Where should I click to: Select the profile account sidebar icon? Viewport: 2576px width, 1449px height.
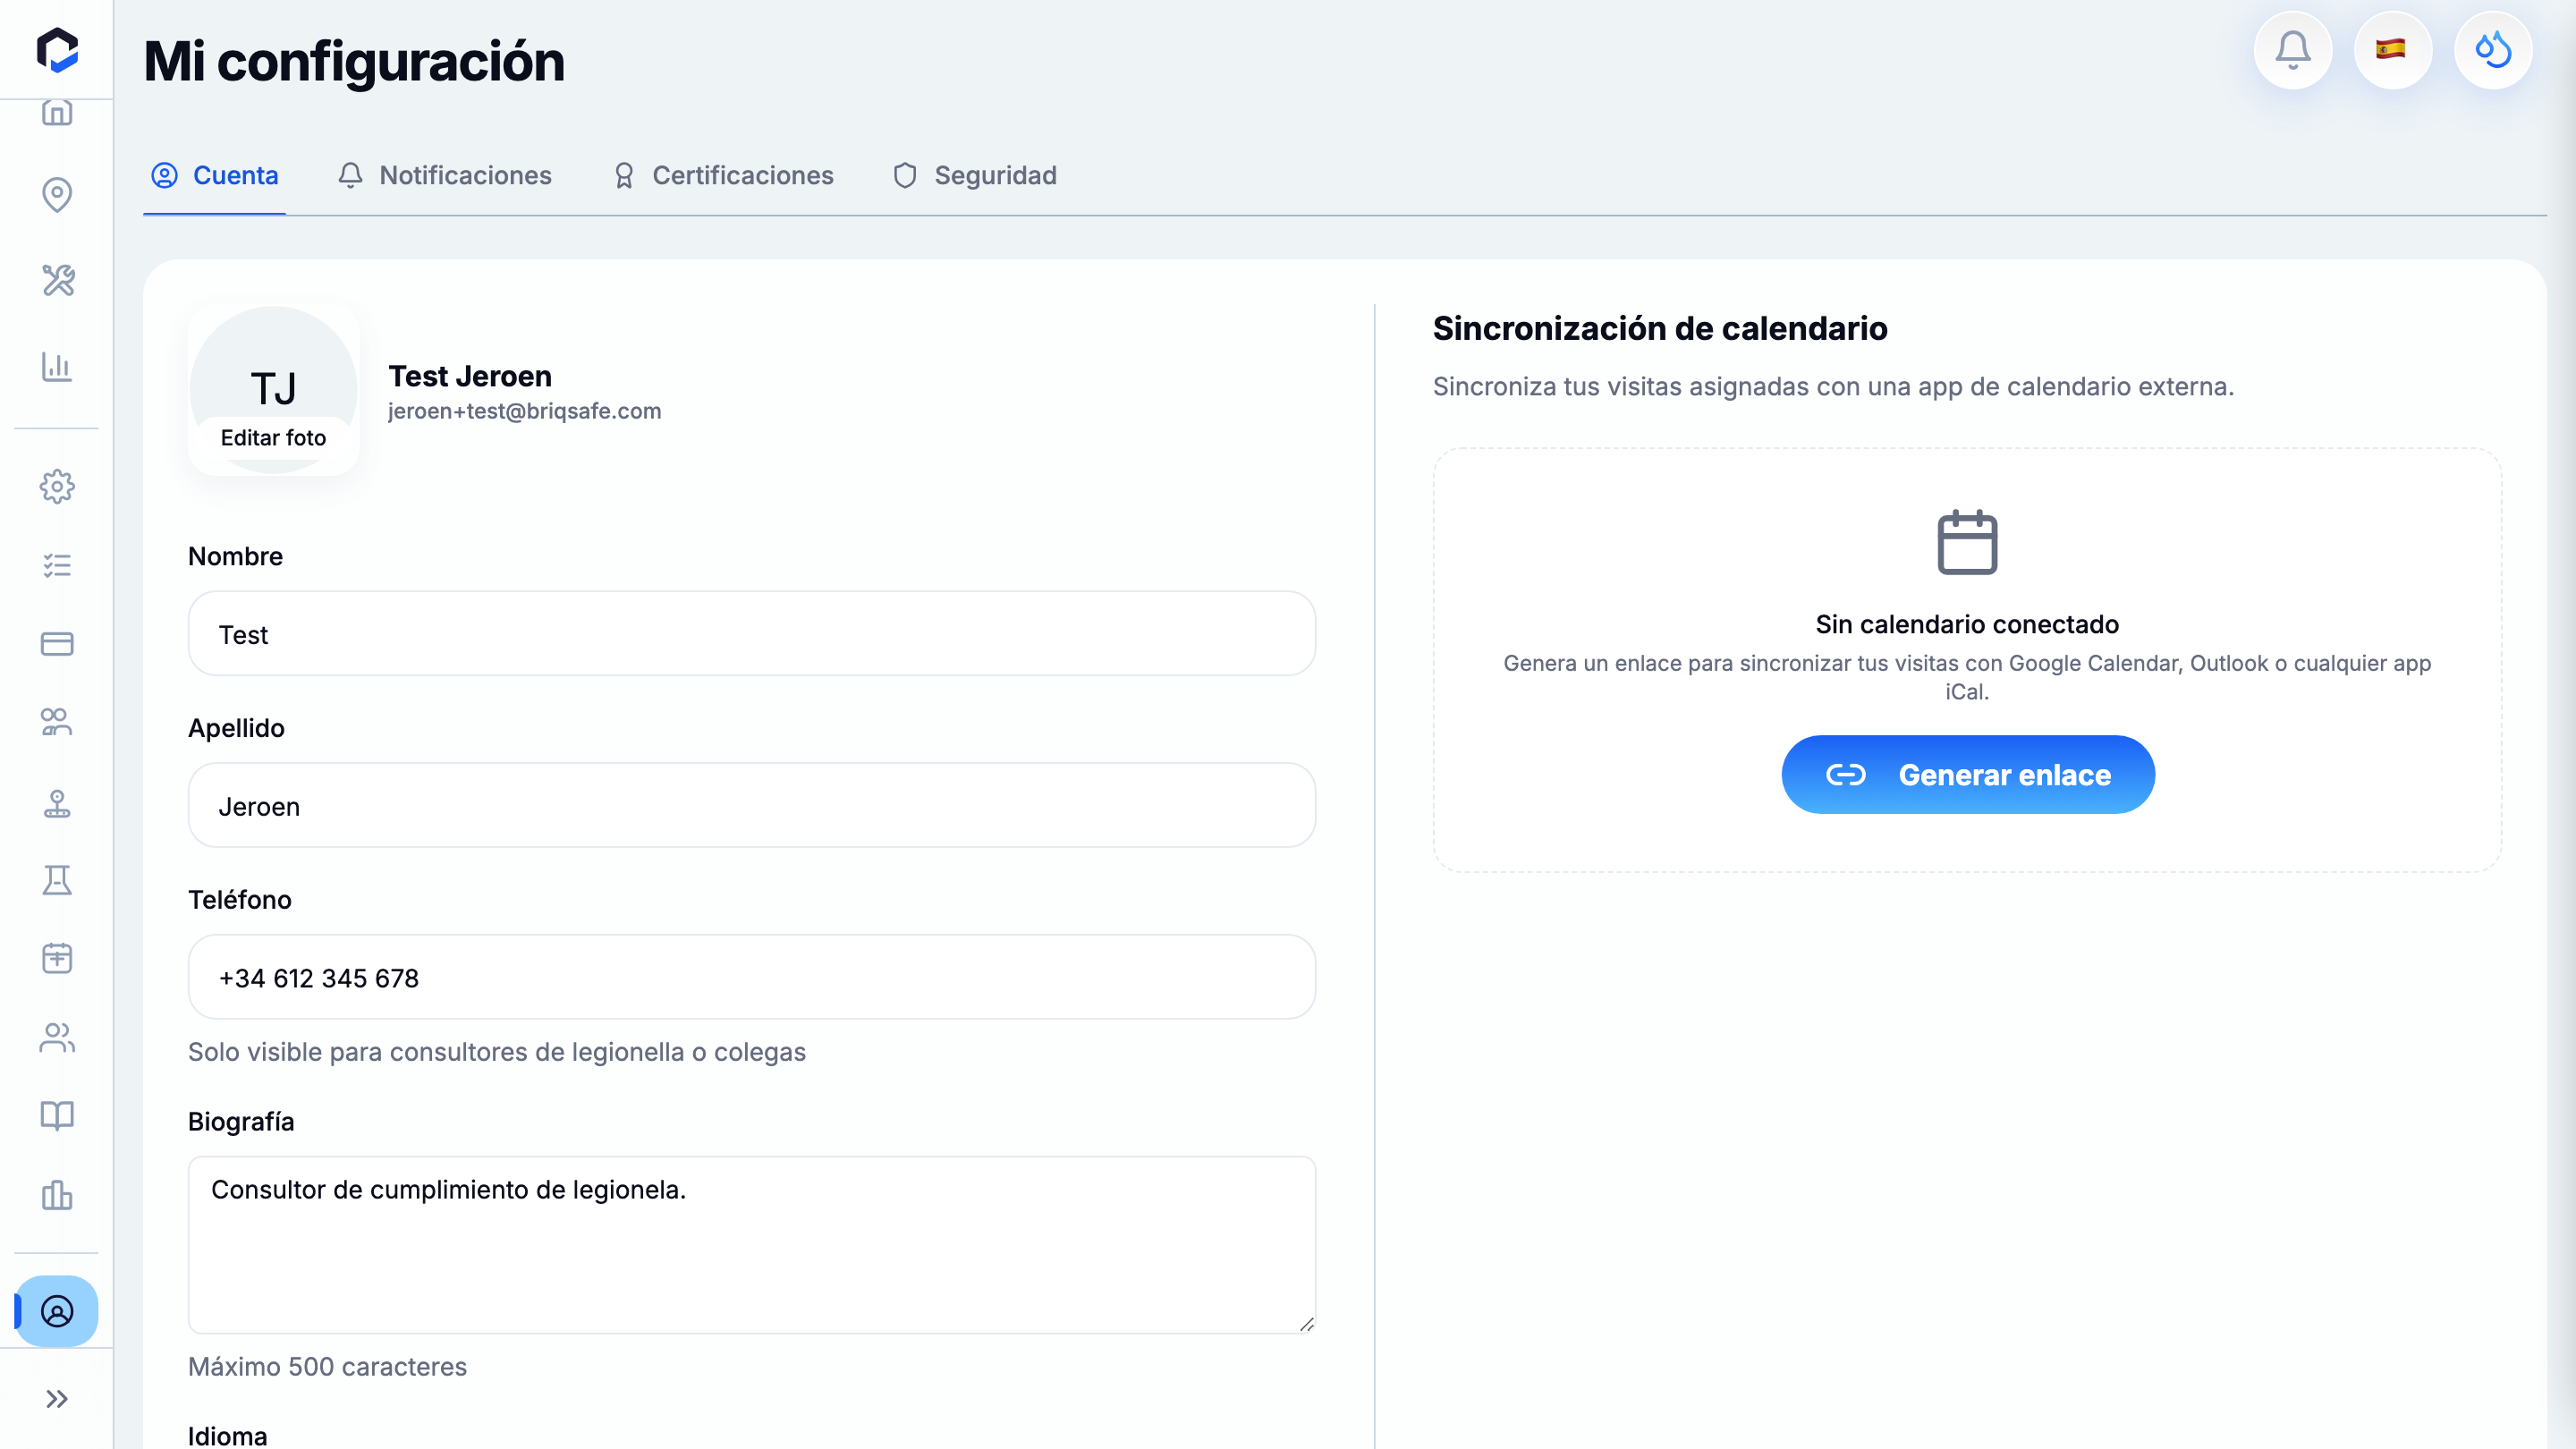57,1311
